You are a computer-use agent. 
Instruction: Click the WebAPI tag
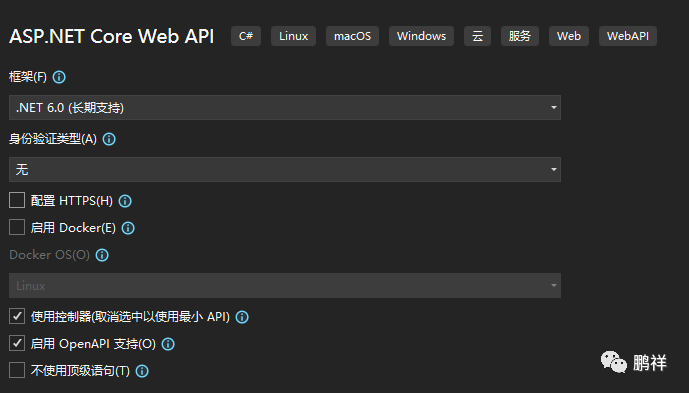click(x=628, y=36)
